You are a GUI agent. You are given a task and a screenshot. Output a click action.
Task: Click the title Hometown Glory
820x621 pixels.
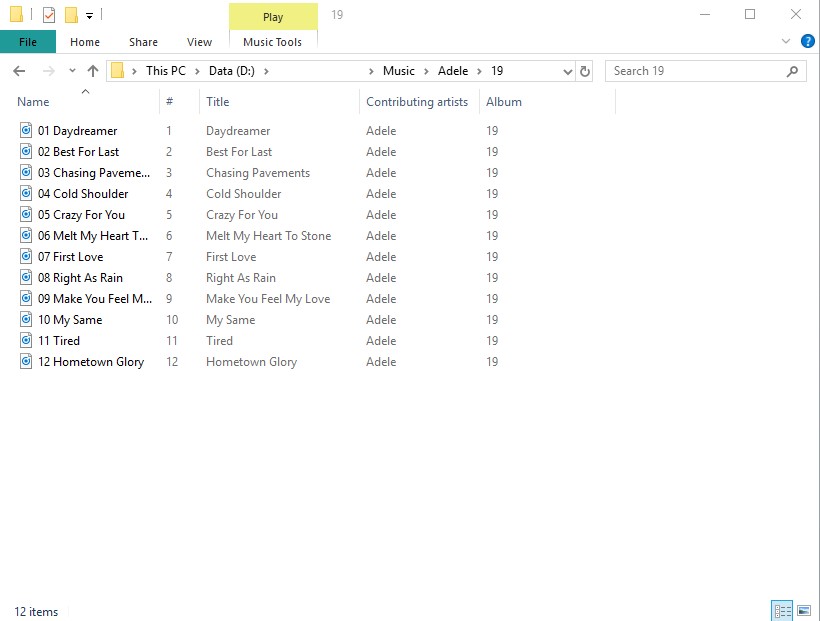(251, 362)
